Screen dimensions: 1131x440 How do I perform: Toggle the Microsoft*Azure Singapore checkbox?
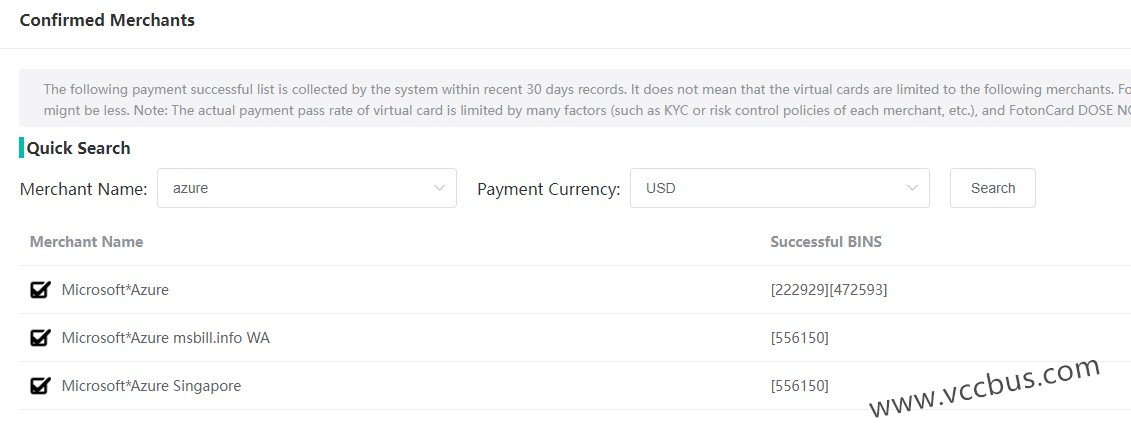pyautogui.click(x=40, y=386)
